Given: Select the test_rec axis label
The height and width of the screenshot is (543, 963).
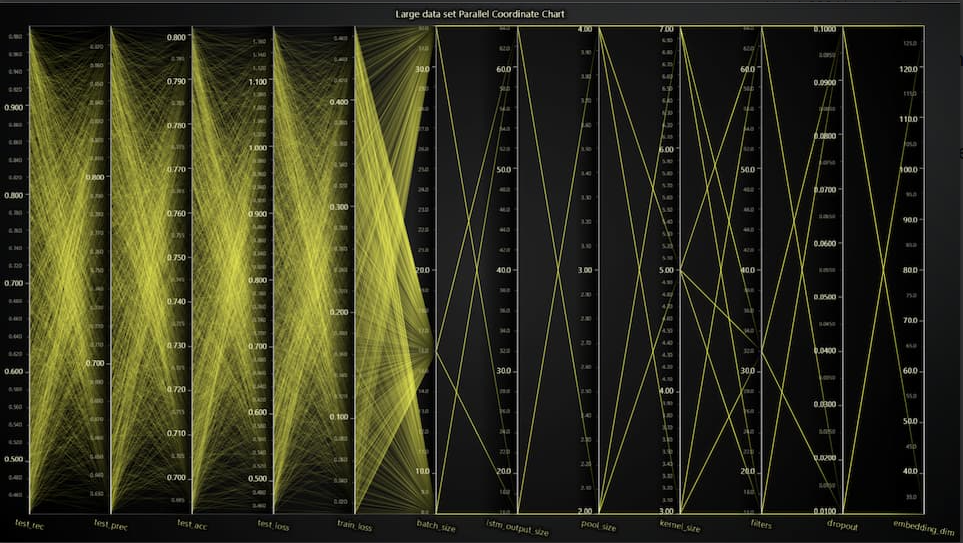Looking at the screenshot, I should (29, 523).
